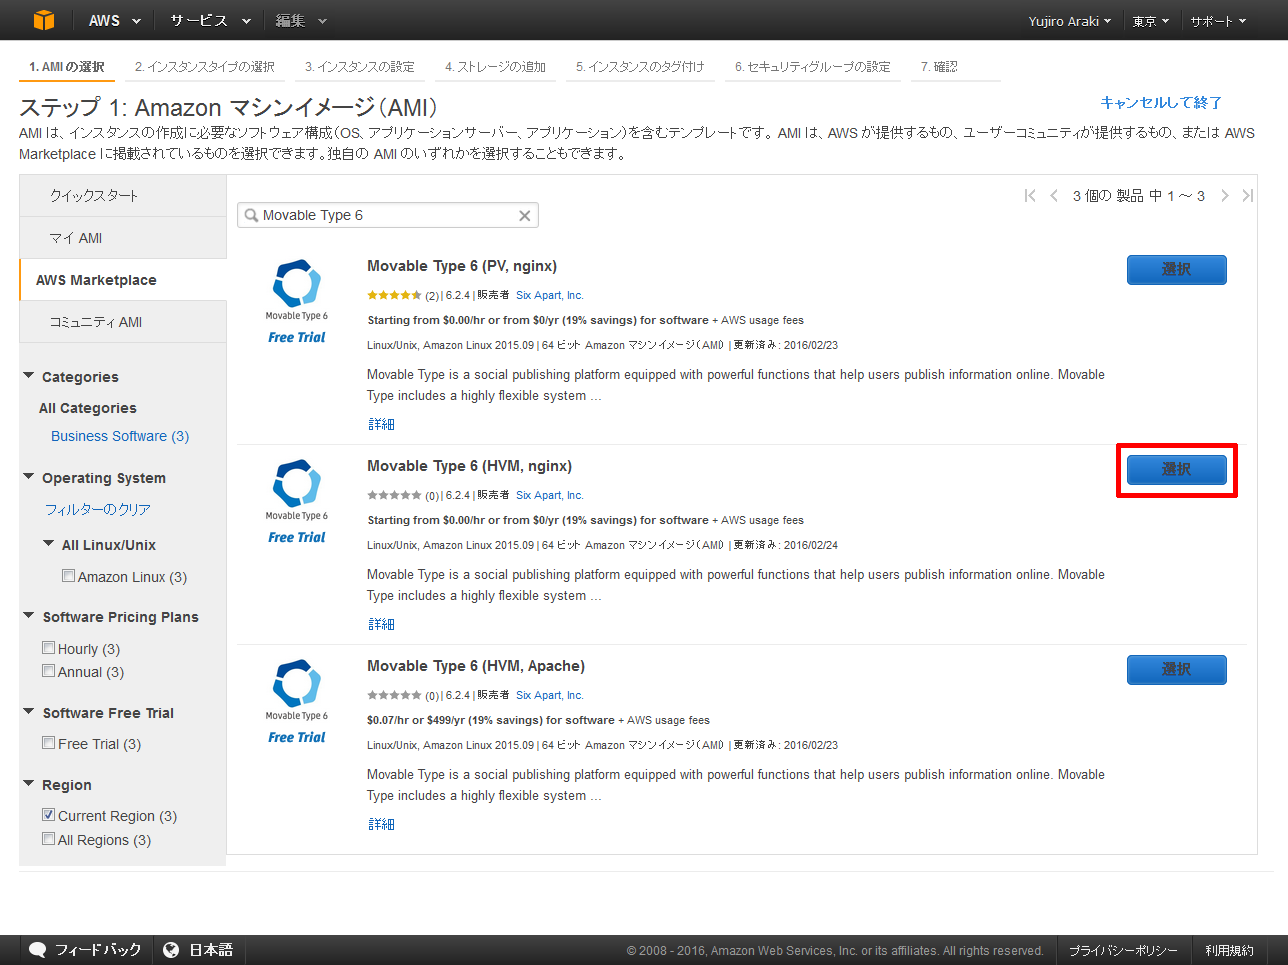The image size is (1288, 965).
Task: Go to step 3 インスタンスの設定
Action: pos(360,67)
